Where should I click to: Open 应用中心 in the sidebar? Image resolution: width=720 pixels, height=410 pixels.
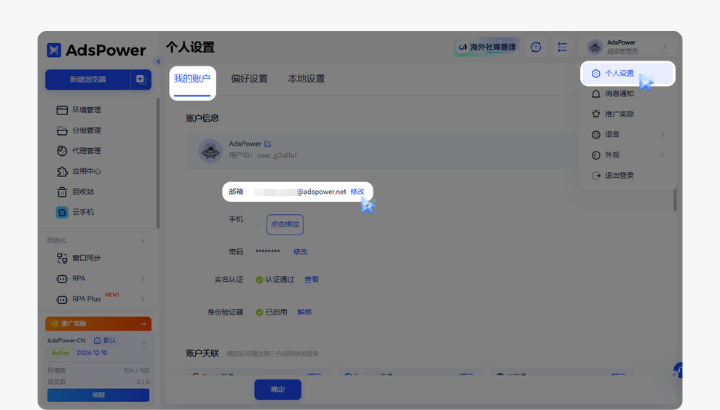tap(86, 171)
